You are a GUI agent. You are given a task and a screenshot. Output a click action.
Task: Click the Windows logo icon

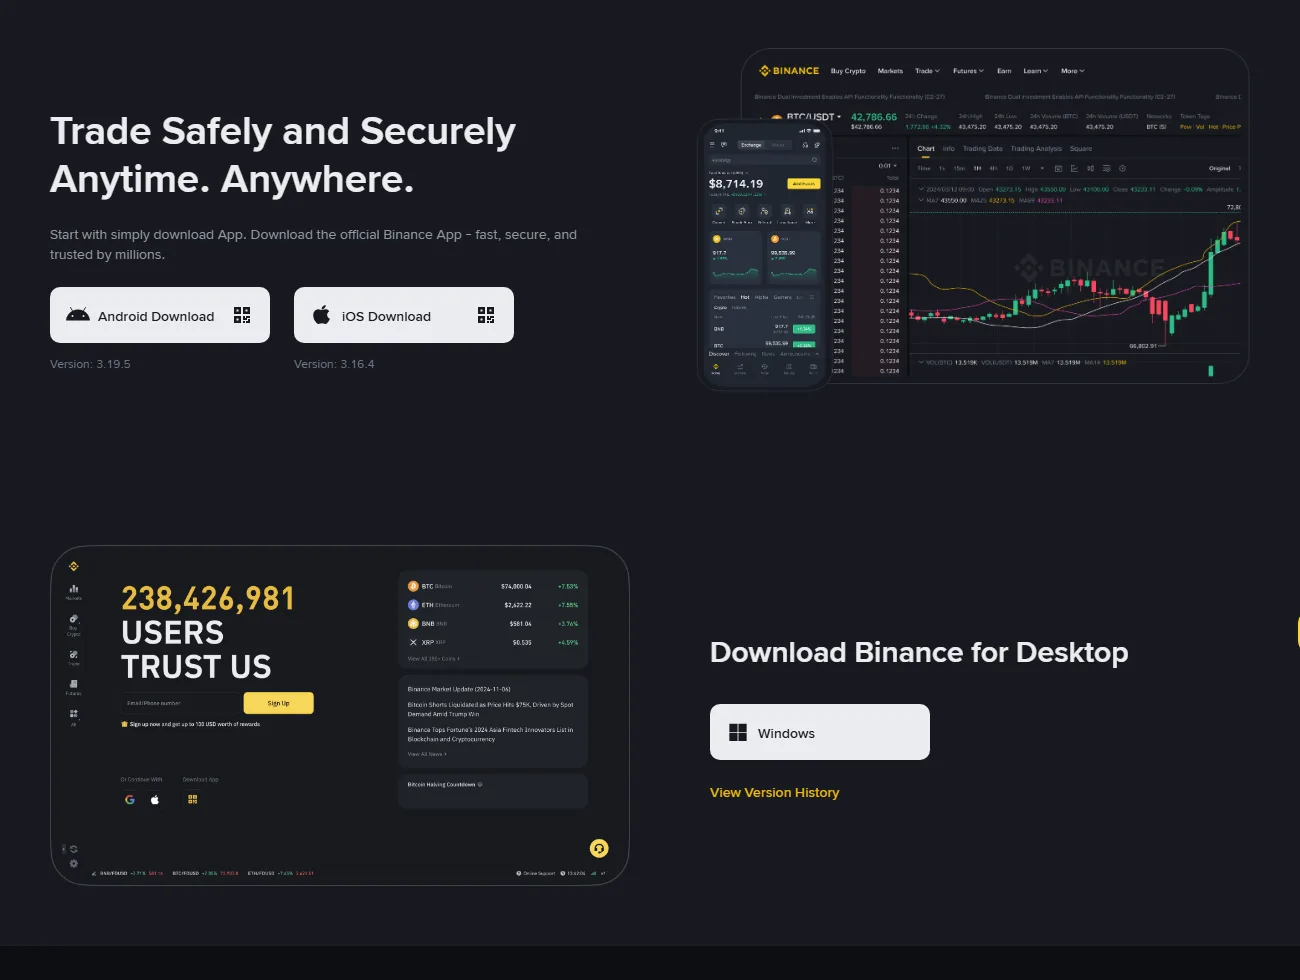[738, 732]
